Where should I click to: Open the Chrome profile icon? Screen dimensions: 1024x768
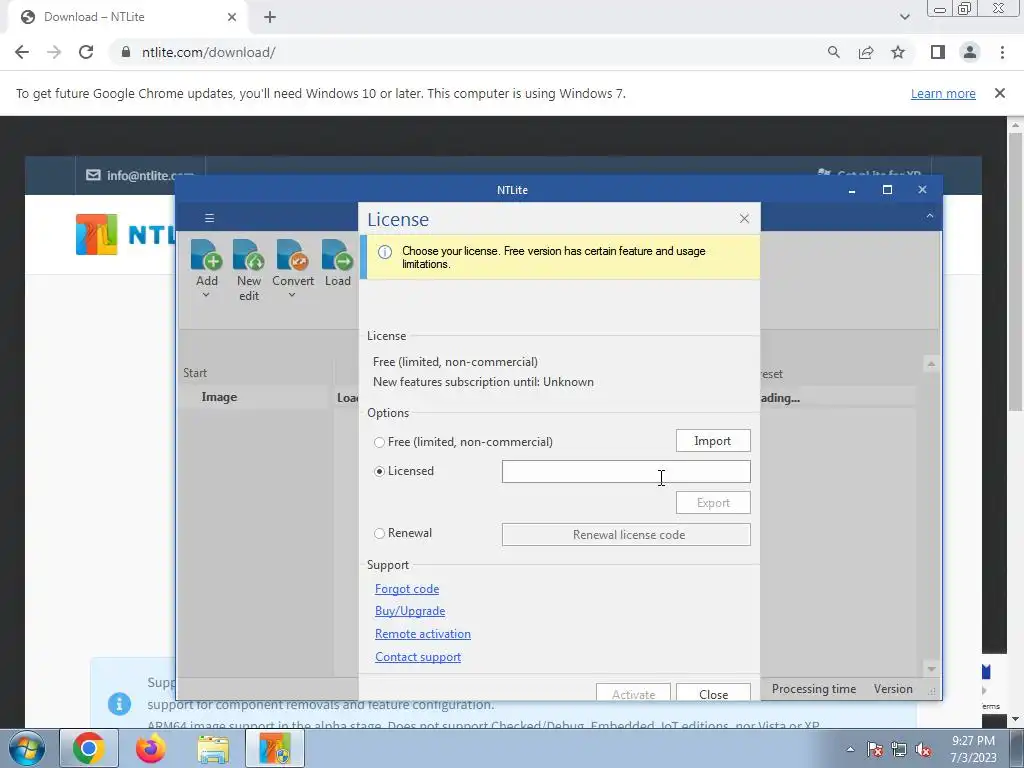(970, 52)
